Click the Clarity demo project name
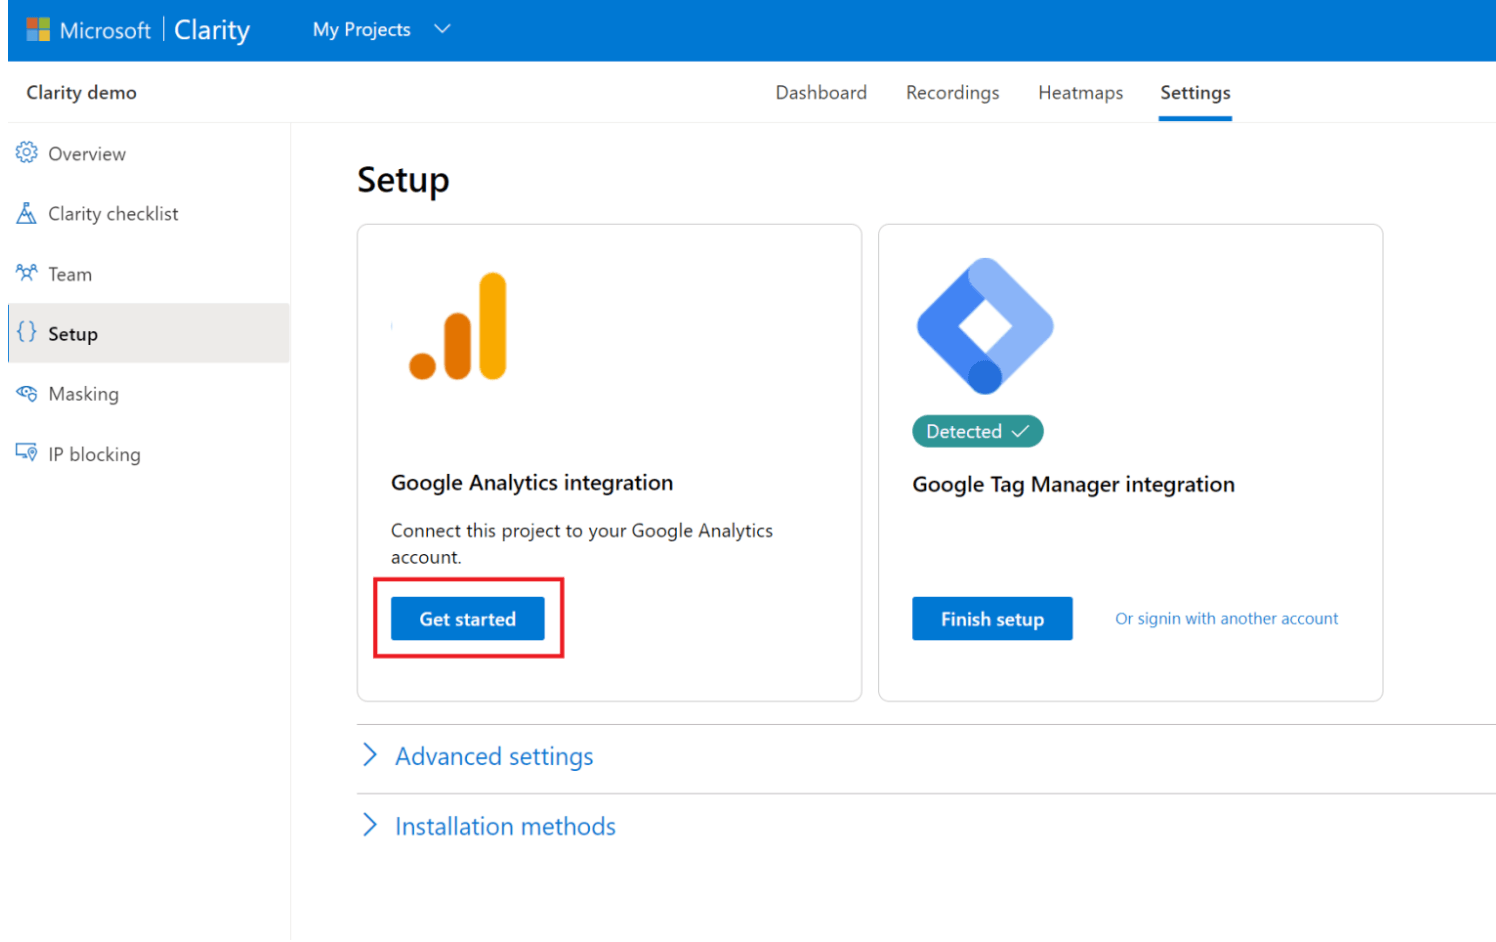This screenshot has height=942, width=1496. point(81,92)
